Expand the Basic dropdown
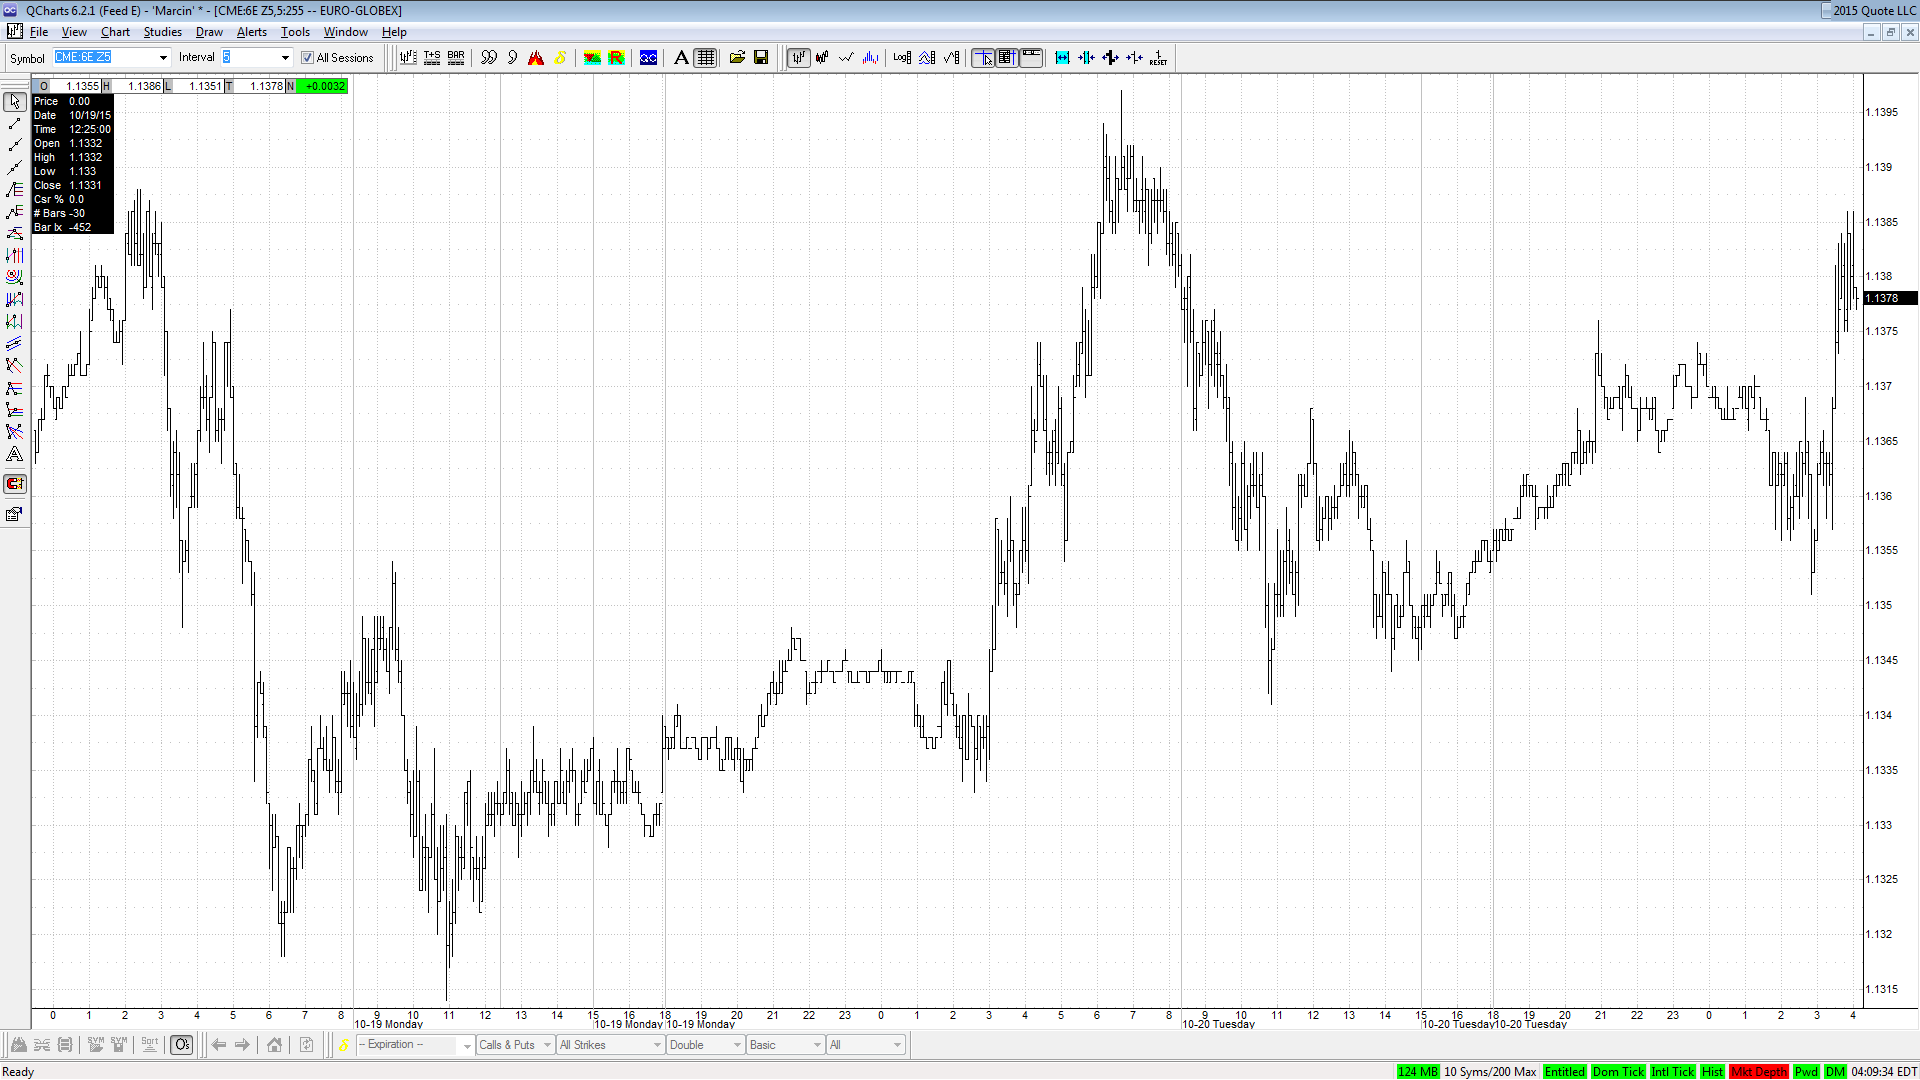The image size is (1920, 1080). 817,1046
